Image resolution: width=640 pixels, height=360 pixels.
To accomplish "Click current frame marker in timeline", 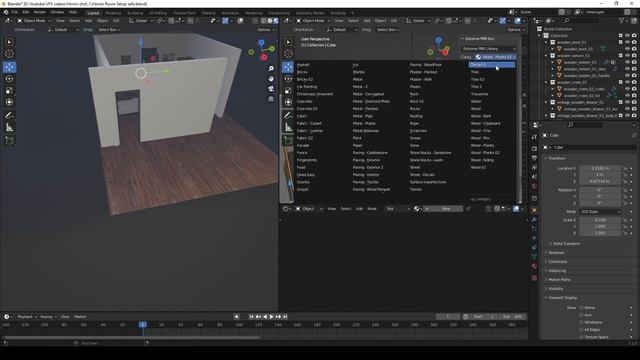I will coord(142,324).
